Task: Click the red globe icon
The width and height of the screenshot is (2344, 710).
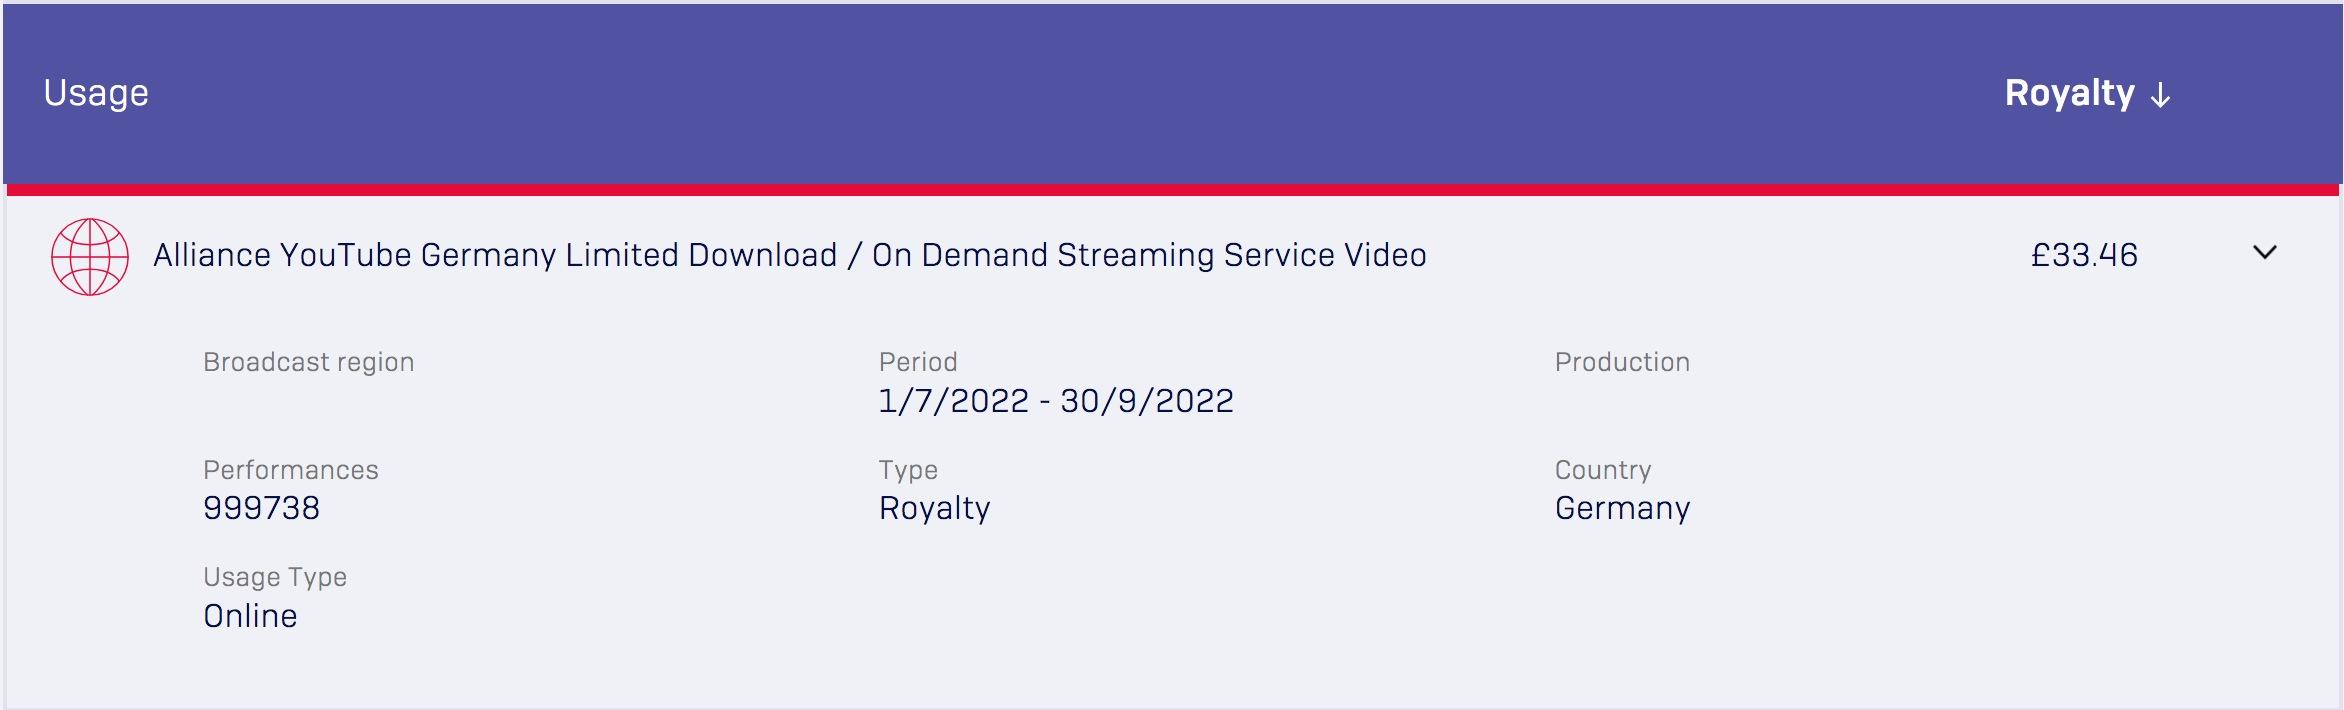Action: coord(90,257)
